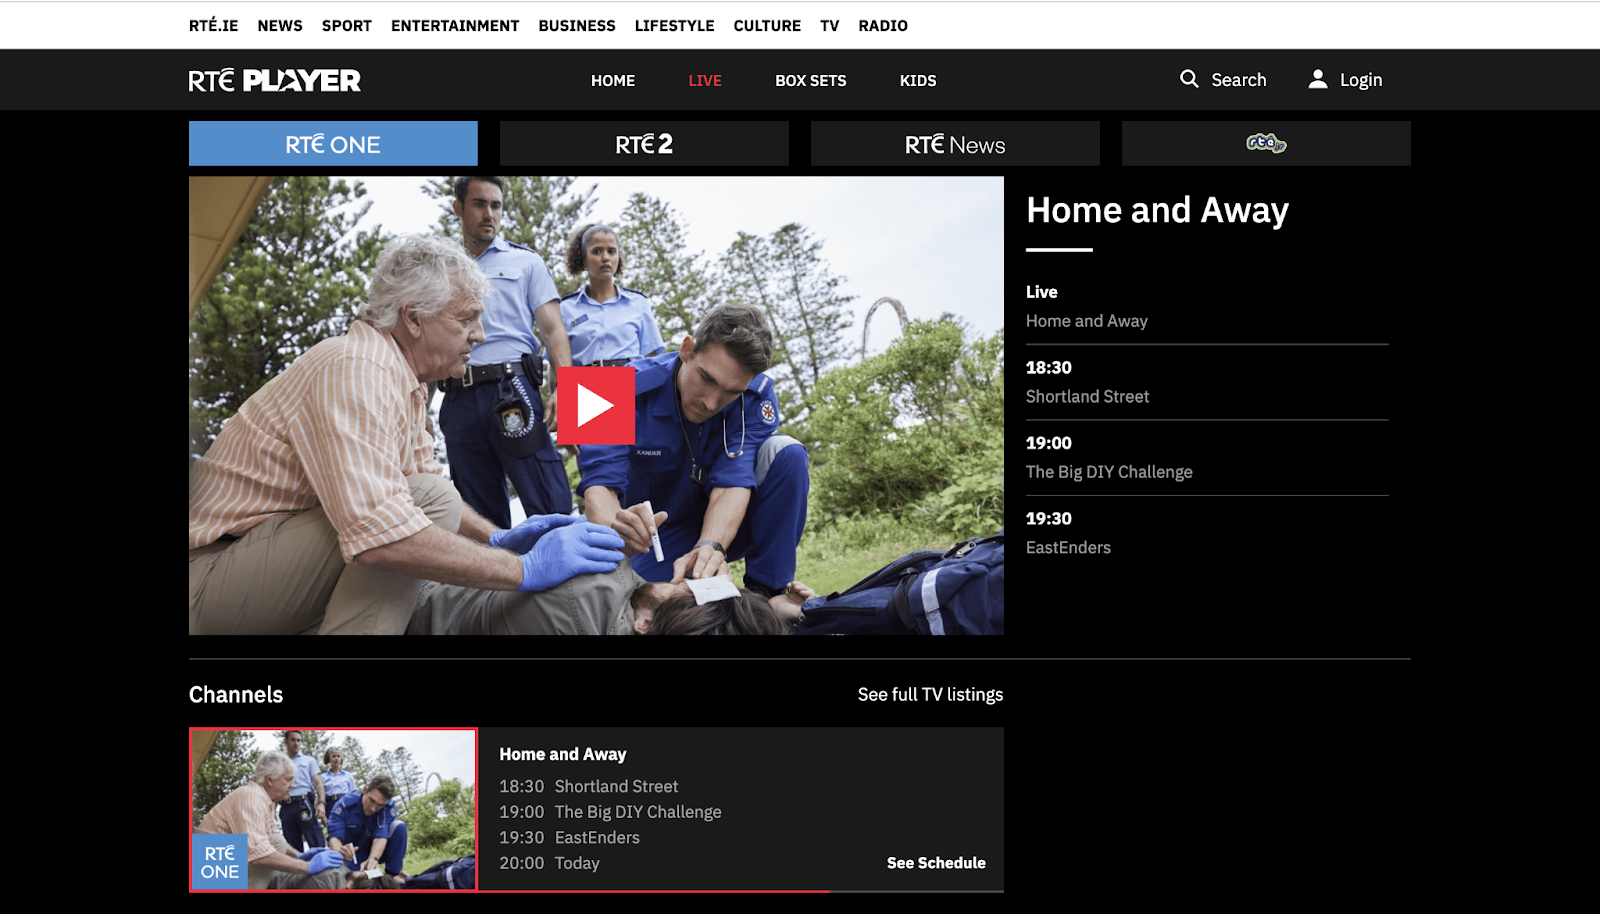Screen dimensions: 1600x914
Task: Click 18:30 Shortland Street in channel card
Action: click(x=589, y=787)
